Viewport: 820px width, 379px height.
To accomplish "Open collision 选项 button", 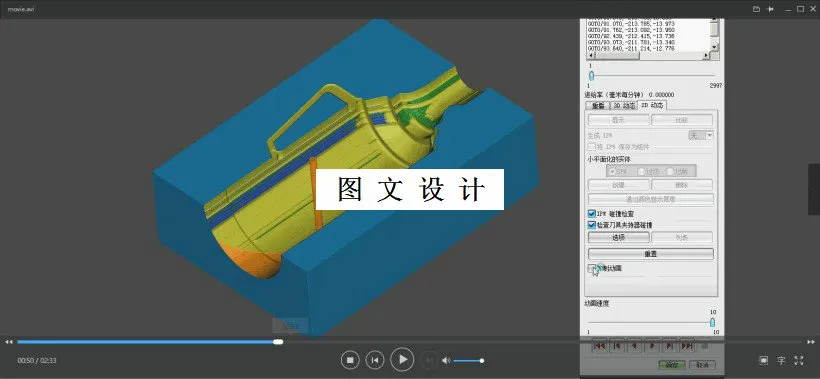I will pyautogui.click(x=619, y=237).
